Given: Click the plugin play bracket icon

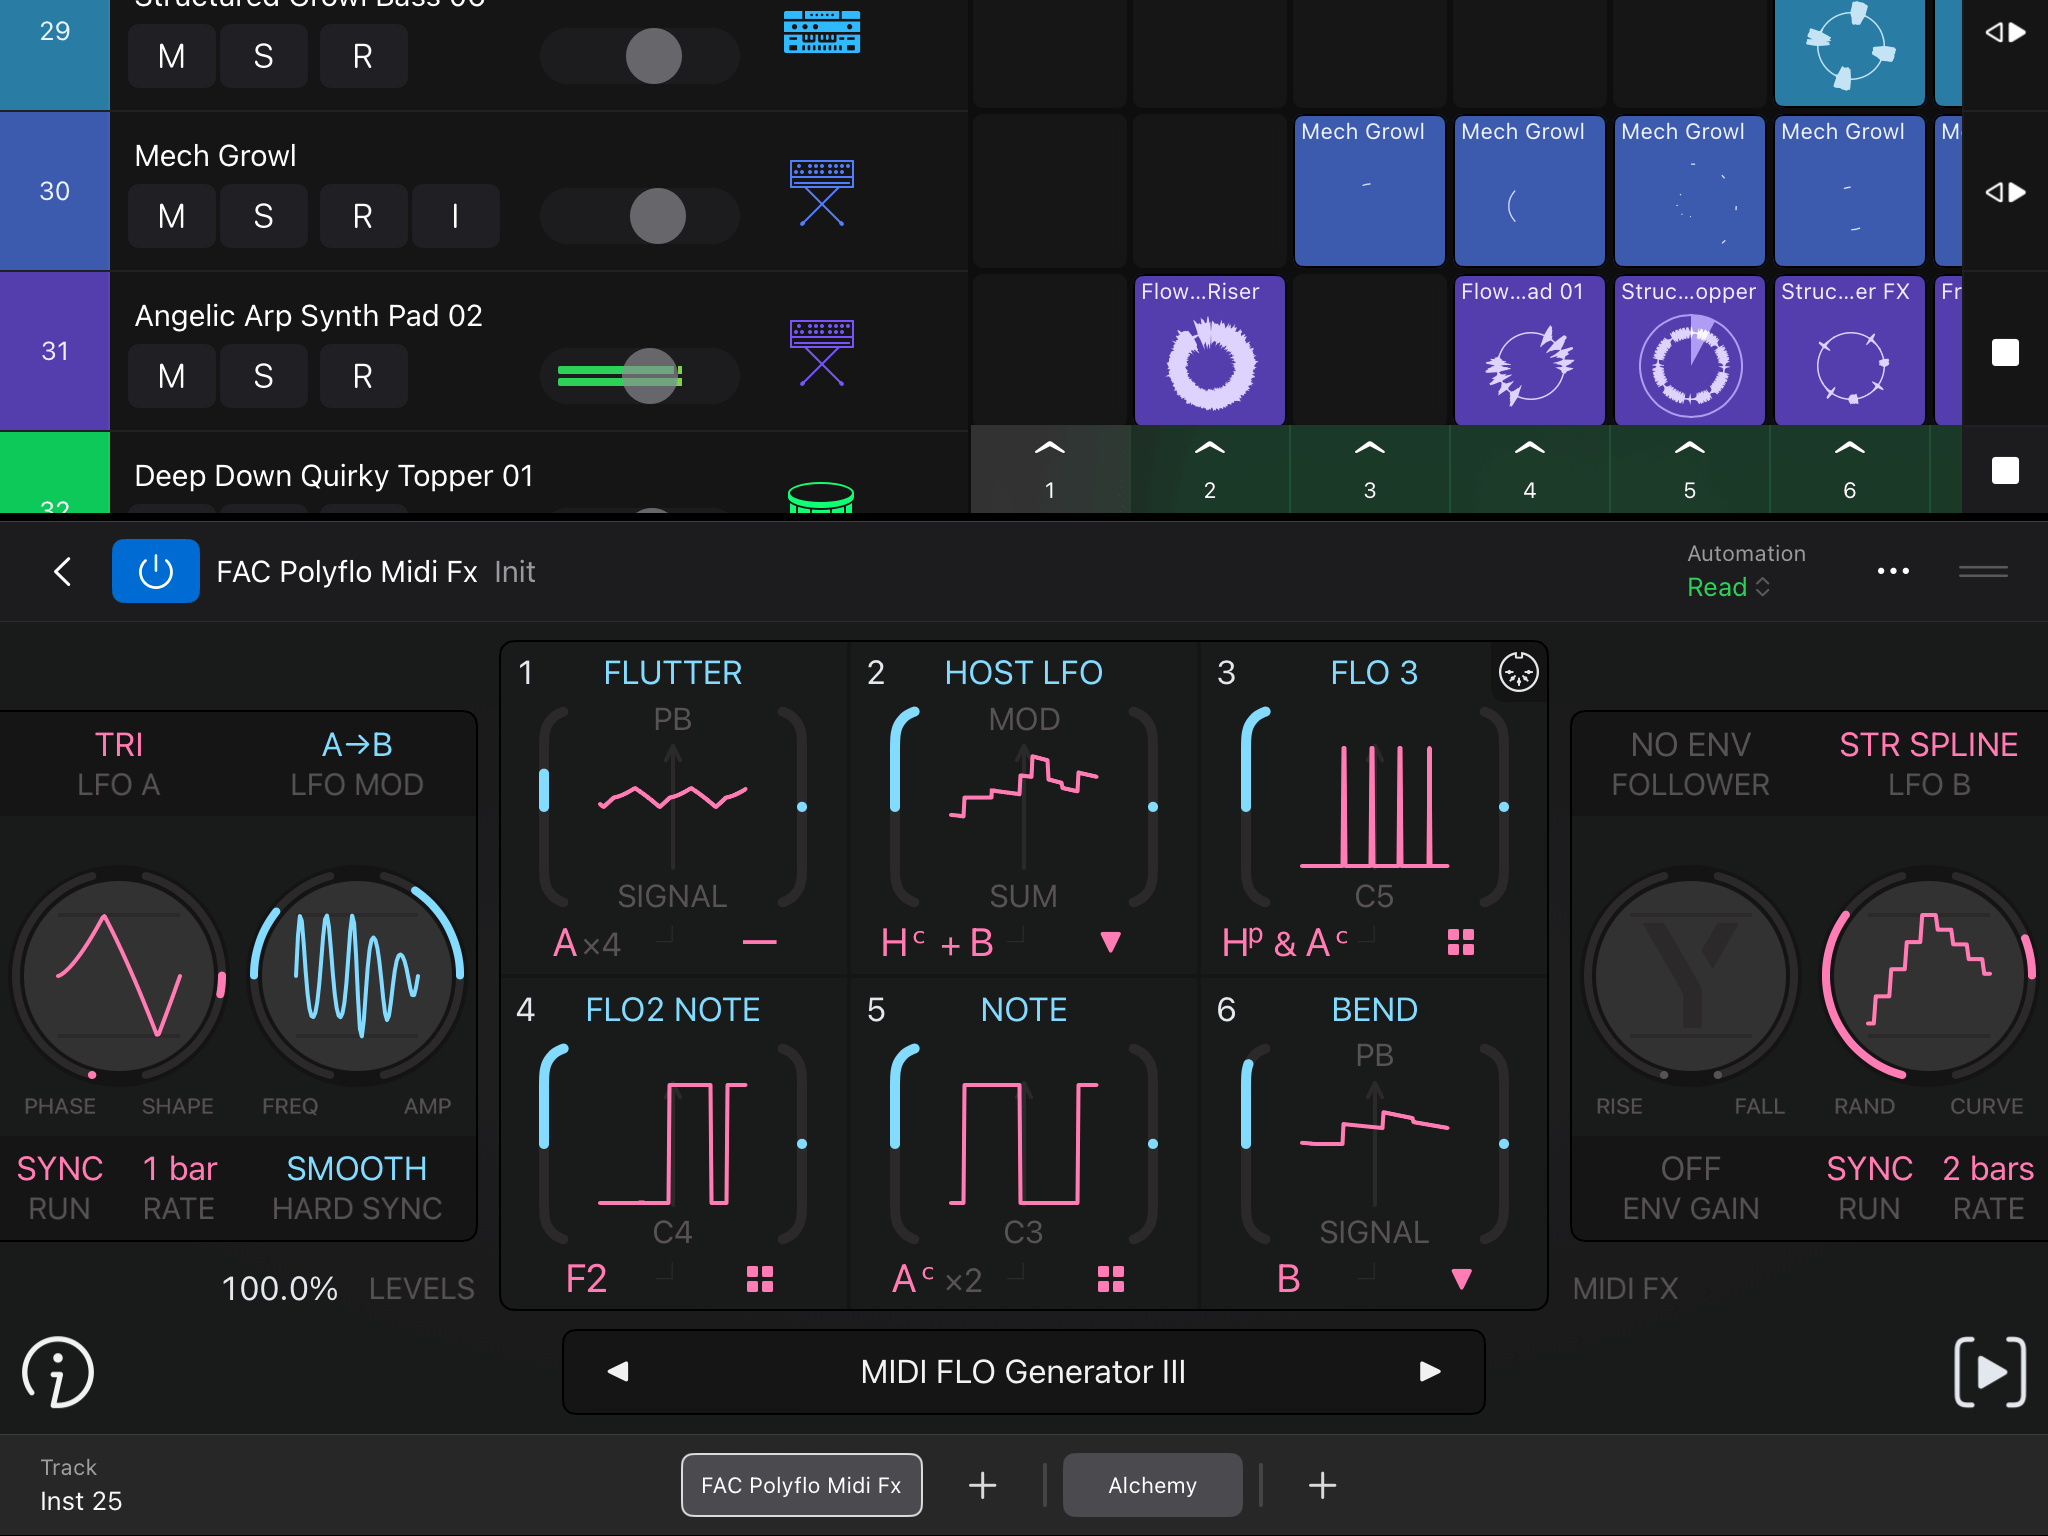Looking at the screenshot, I should pos(1989,1372).
